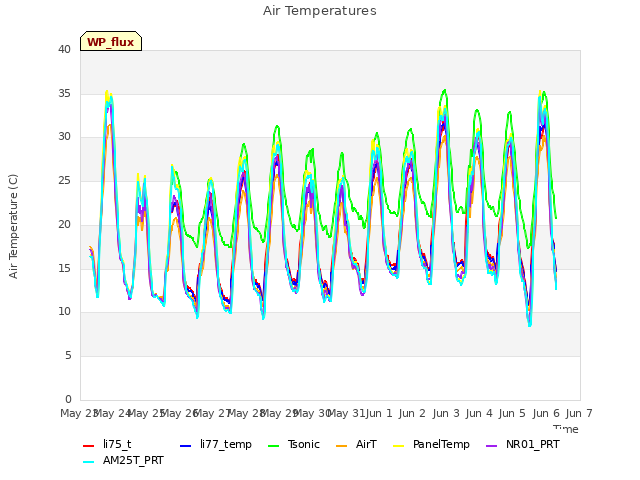640x480 pixels.
Task: Click the Jun 4 x-axis label
Action: tap(479, 413)
